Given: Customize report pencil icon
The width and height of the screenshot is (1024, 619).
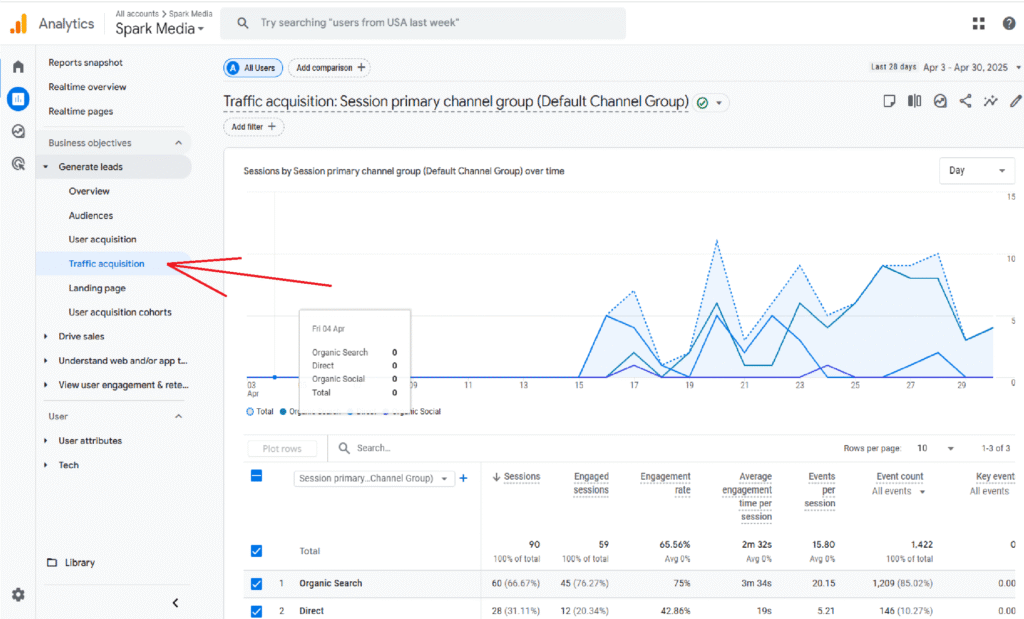Looking at the screenshot, I should [x=1015, y=101].
